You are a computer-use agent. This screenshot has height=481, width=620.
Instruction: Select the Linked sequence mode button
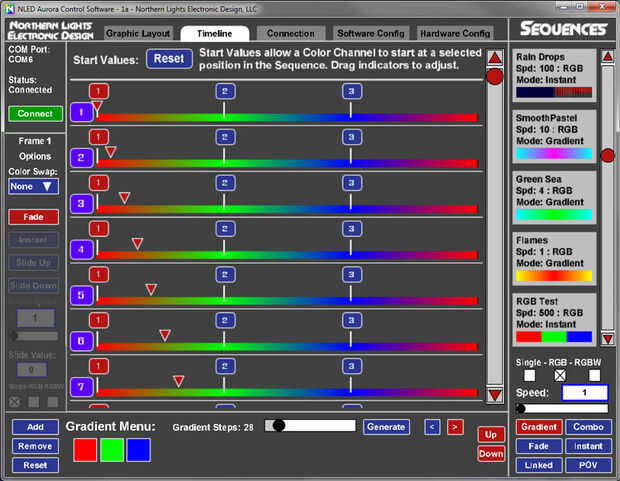(x=539, y=466)
